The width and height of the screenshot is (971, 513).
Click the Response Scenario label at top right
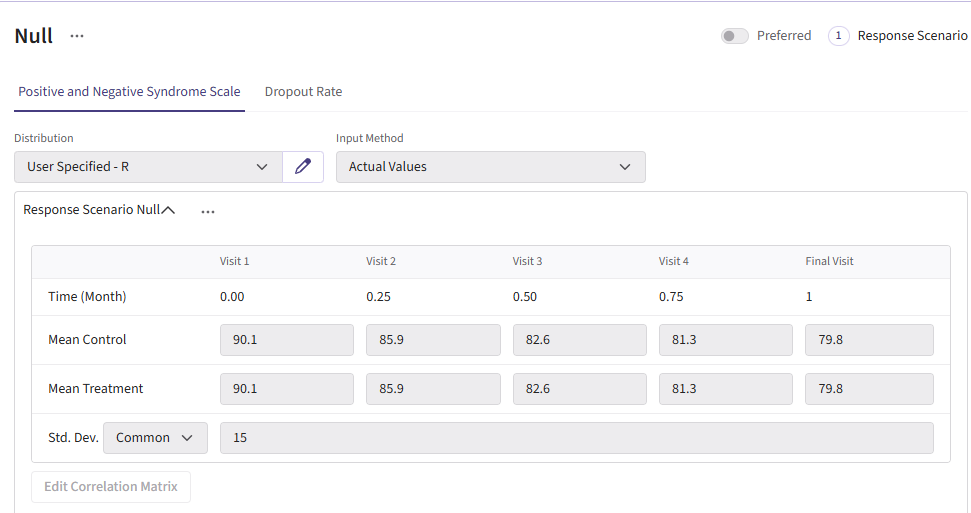point(912,36)
